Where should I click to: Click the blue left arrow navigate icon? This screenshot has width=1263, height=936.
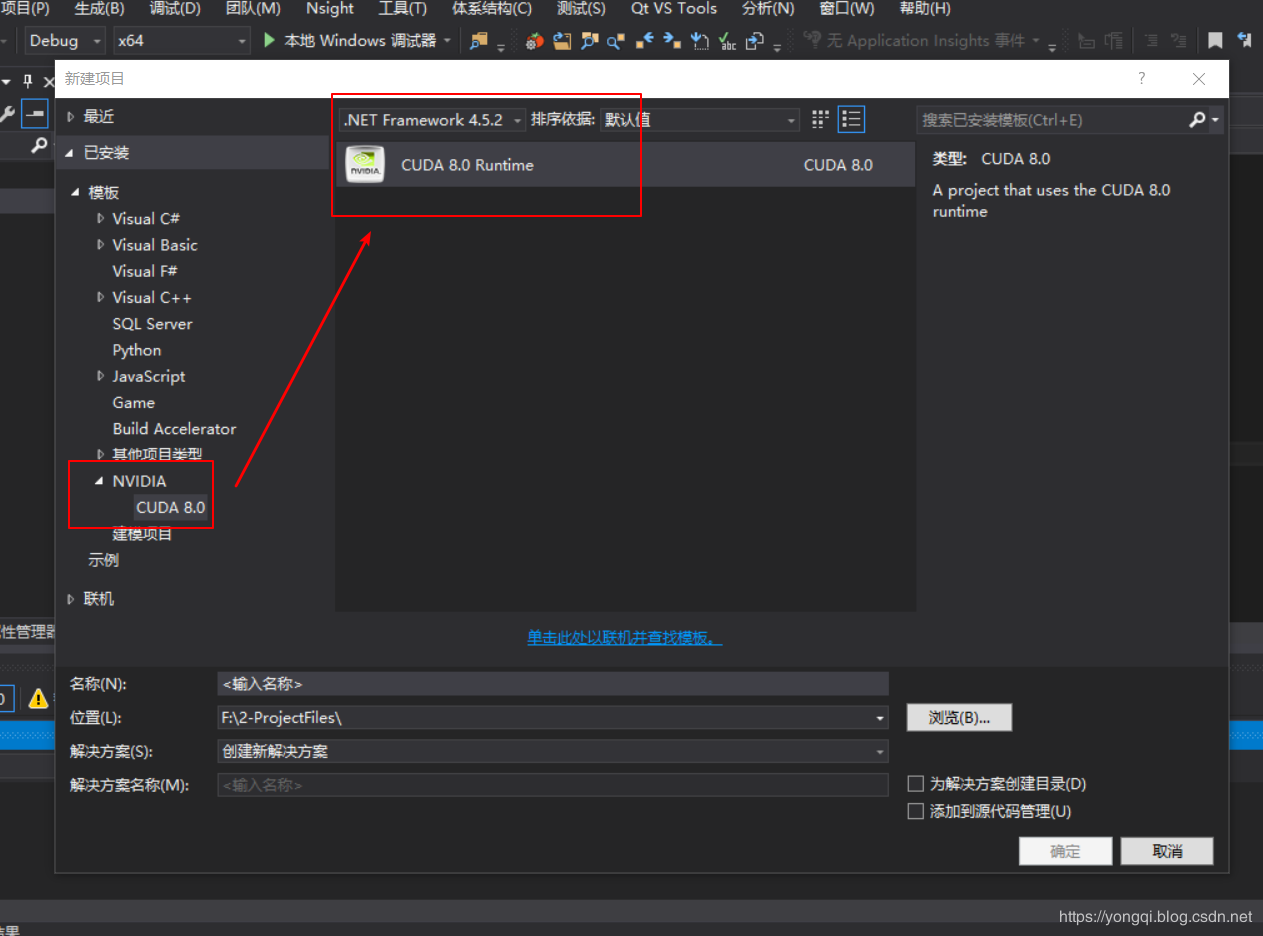644,41
